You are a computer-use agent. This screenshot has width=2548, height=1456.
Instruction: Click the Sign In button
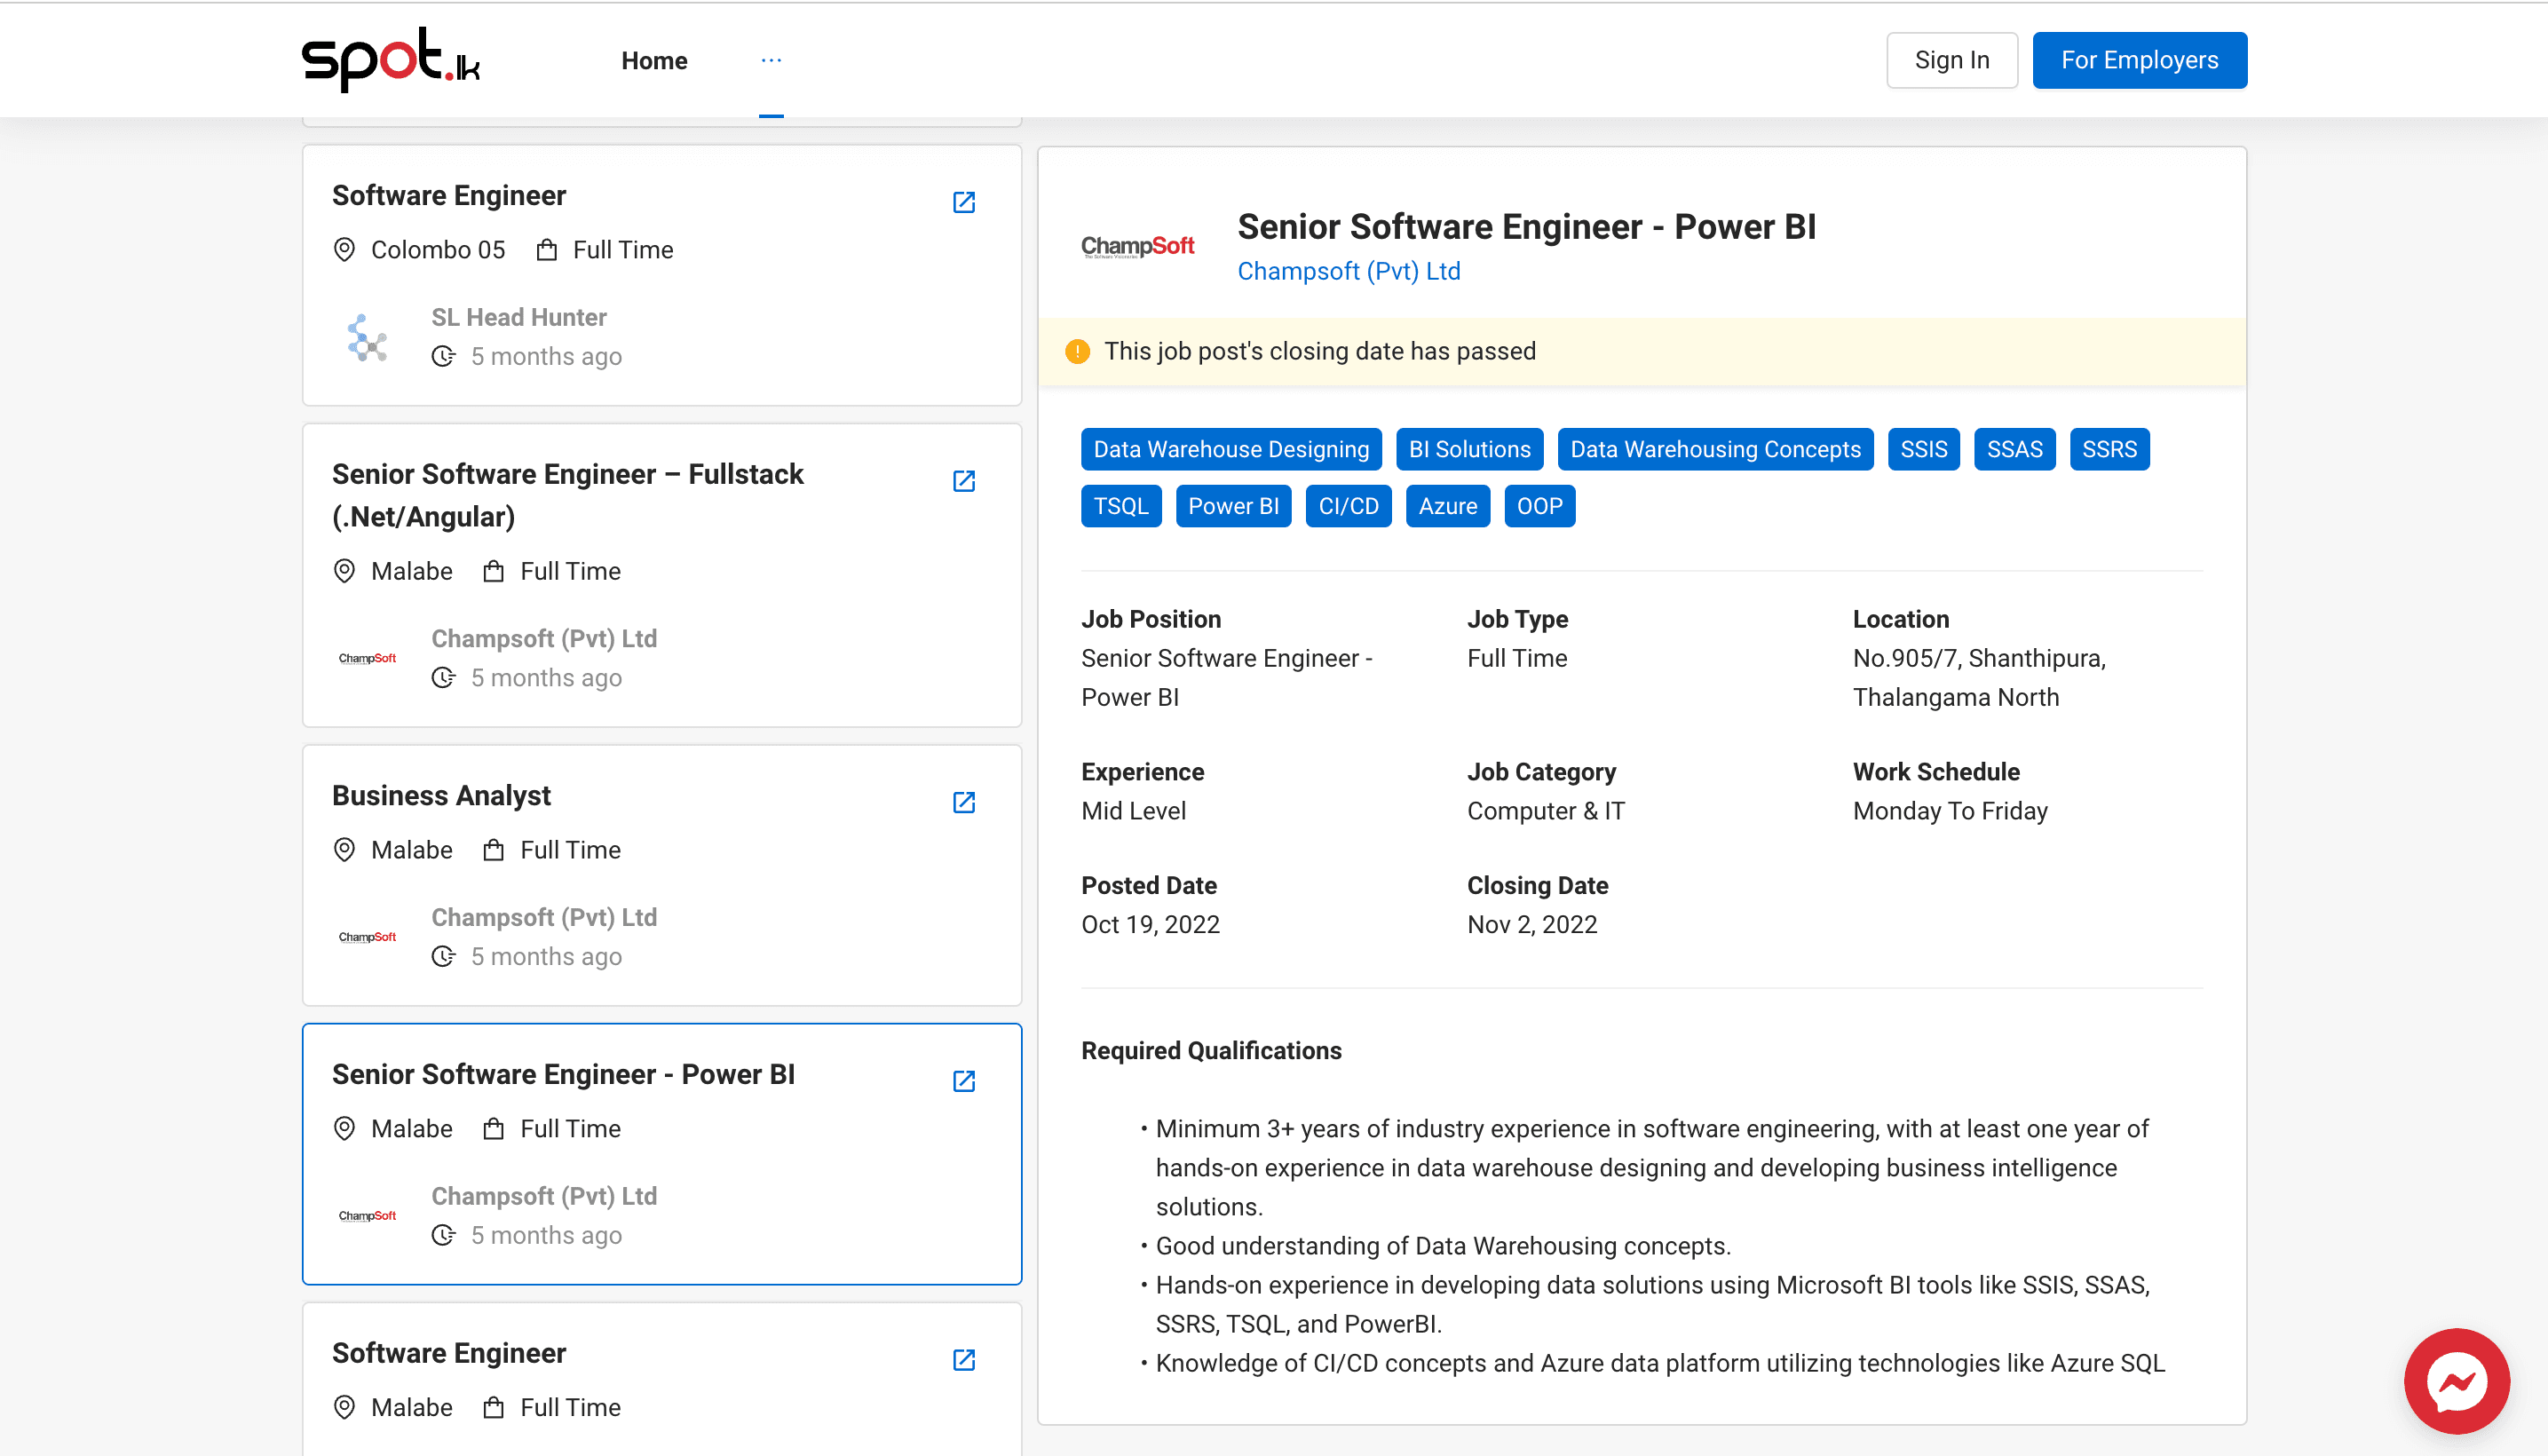tap(1951, 60)
